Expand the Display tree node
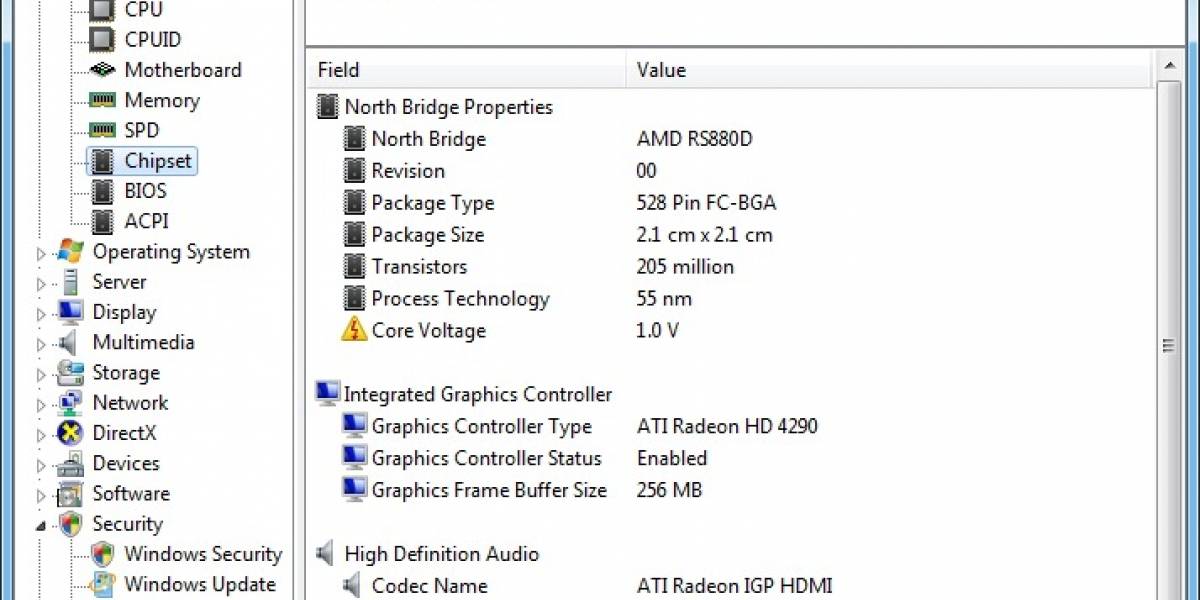This screenshot has height=600, width=1200. [41, 314]
